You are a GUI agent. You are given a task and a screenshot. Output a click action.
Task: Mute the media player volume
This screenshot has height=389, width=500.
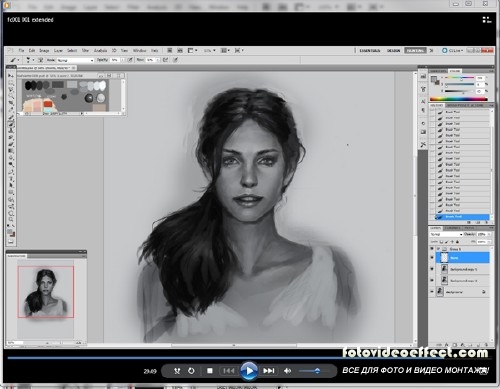[x=287, y=371]
